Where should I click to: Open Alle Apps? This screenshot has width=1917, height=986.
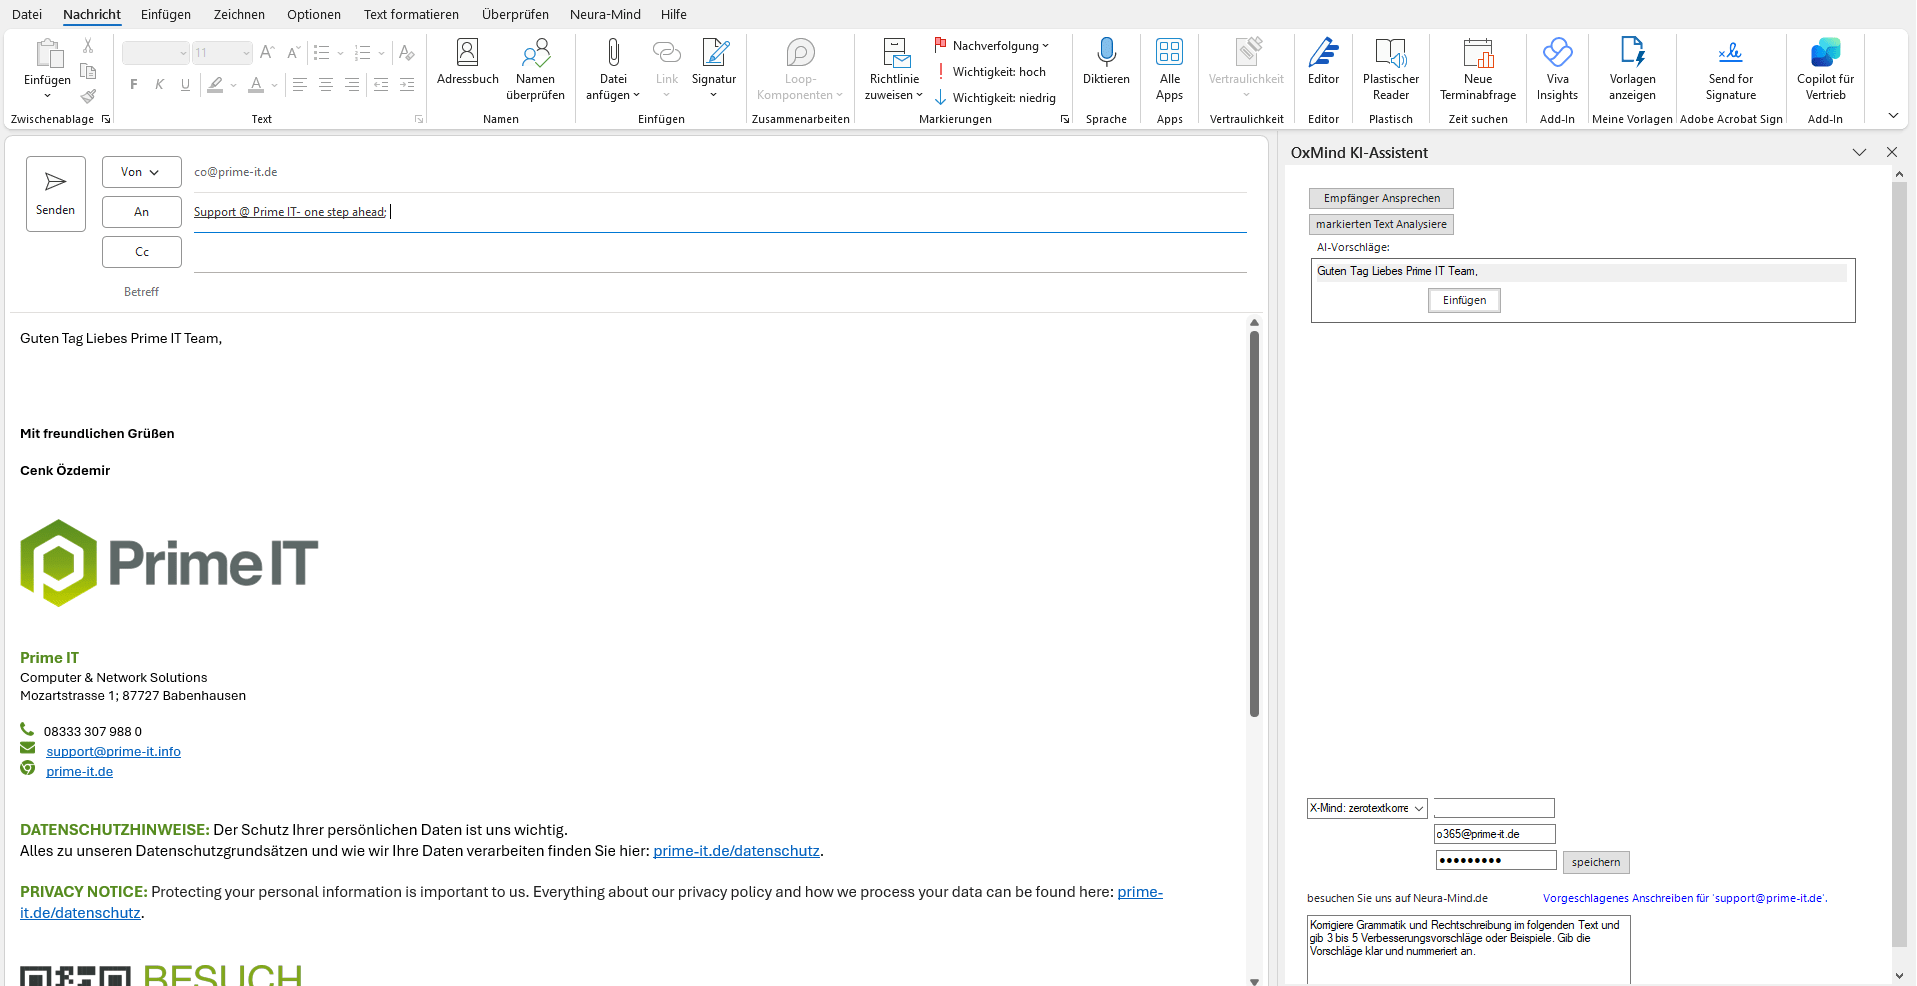tap(1169, 69)
